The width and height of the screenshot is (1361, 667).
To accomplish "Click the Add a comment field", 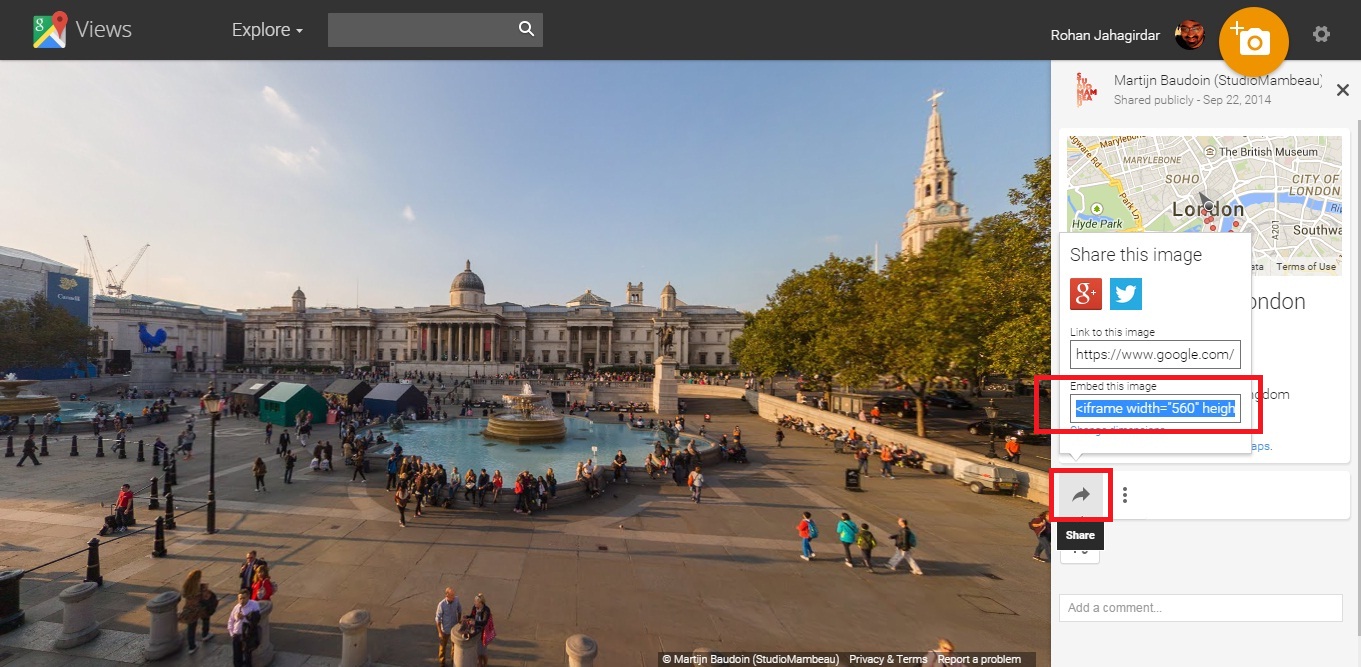I will click(1200, 607).
